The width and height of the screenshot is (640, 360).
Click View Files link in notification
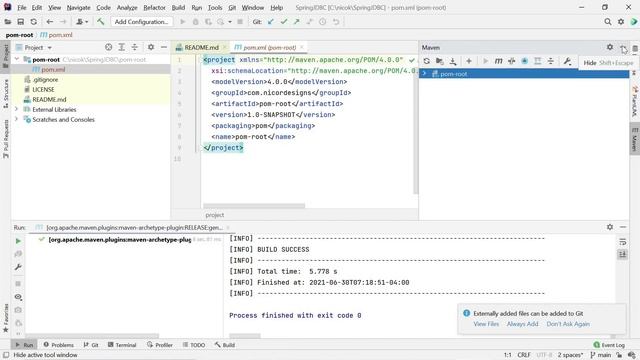point(486,324)
